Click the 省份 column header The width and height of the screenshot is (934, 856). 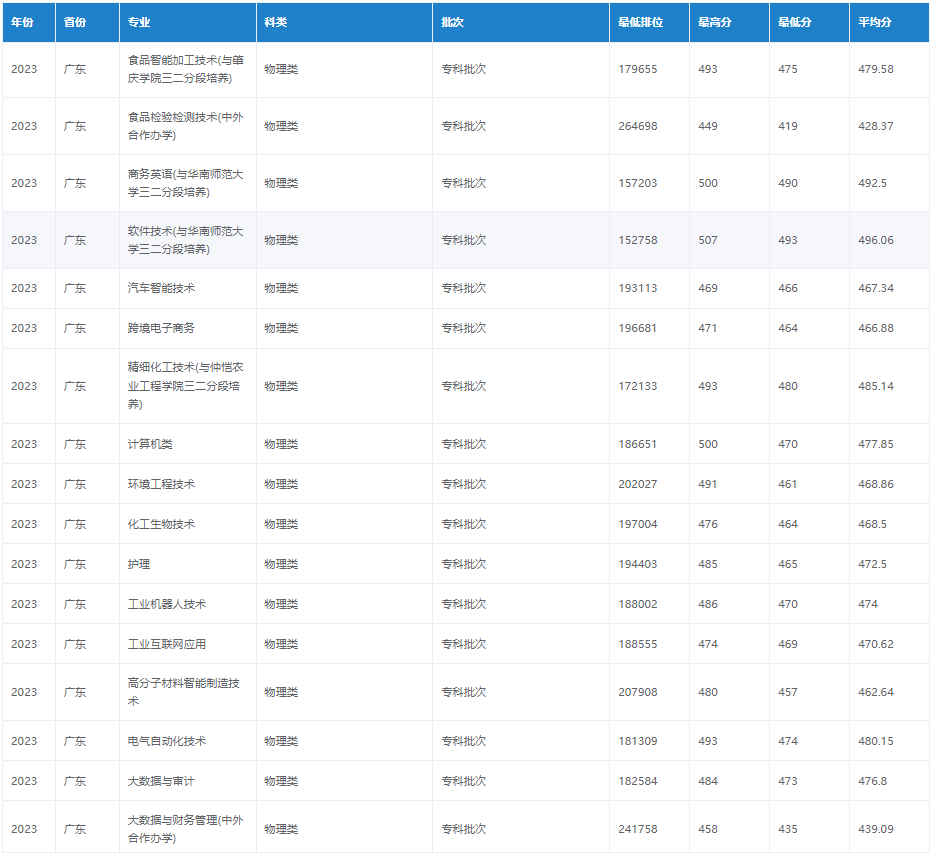coord(87,22)
